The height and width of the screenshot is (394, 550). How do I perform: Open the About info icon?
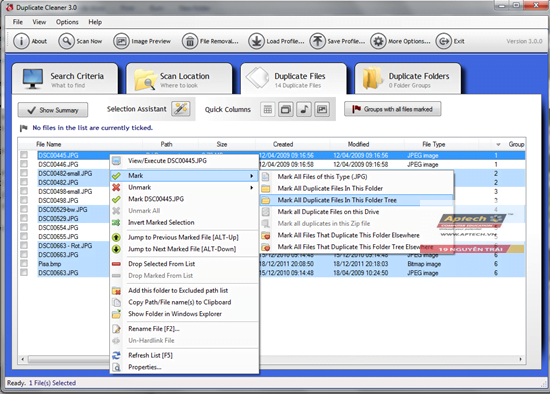click(x=21, y=41)
